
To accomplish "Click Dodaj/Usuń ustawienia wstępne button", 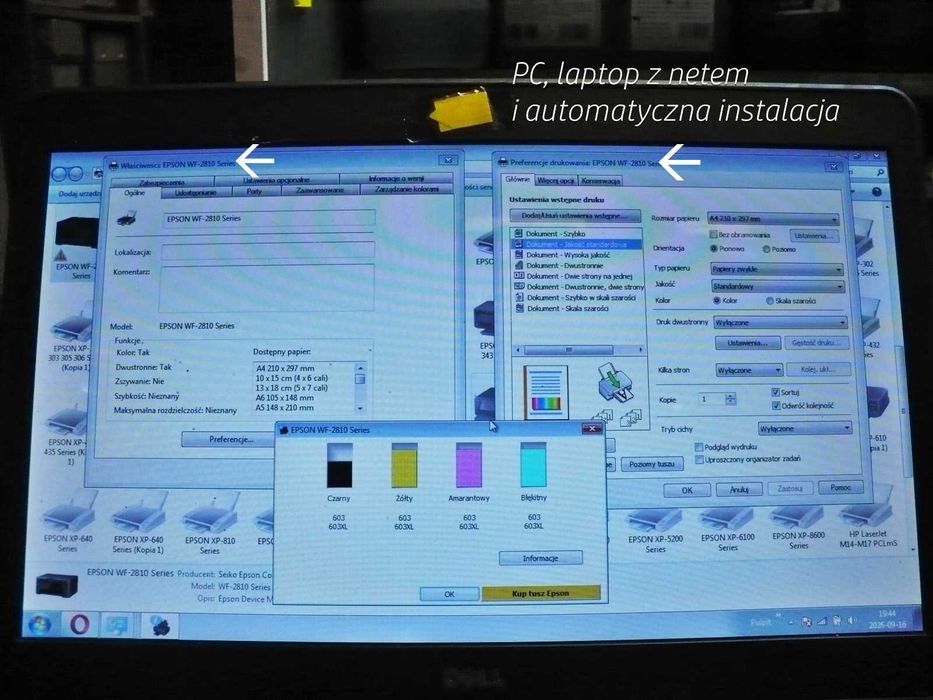I will pos(575,215).
